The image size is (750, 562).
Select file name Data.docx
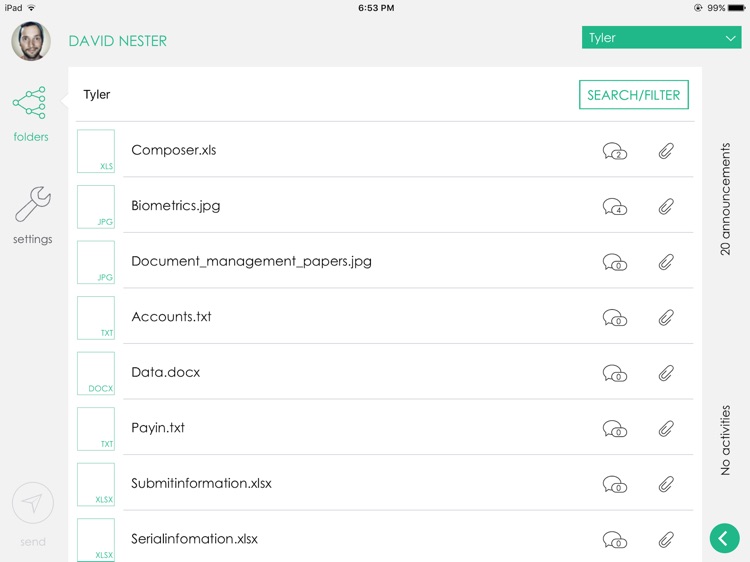point(165,372)
